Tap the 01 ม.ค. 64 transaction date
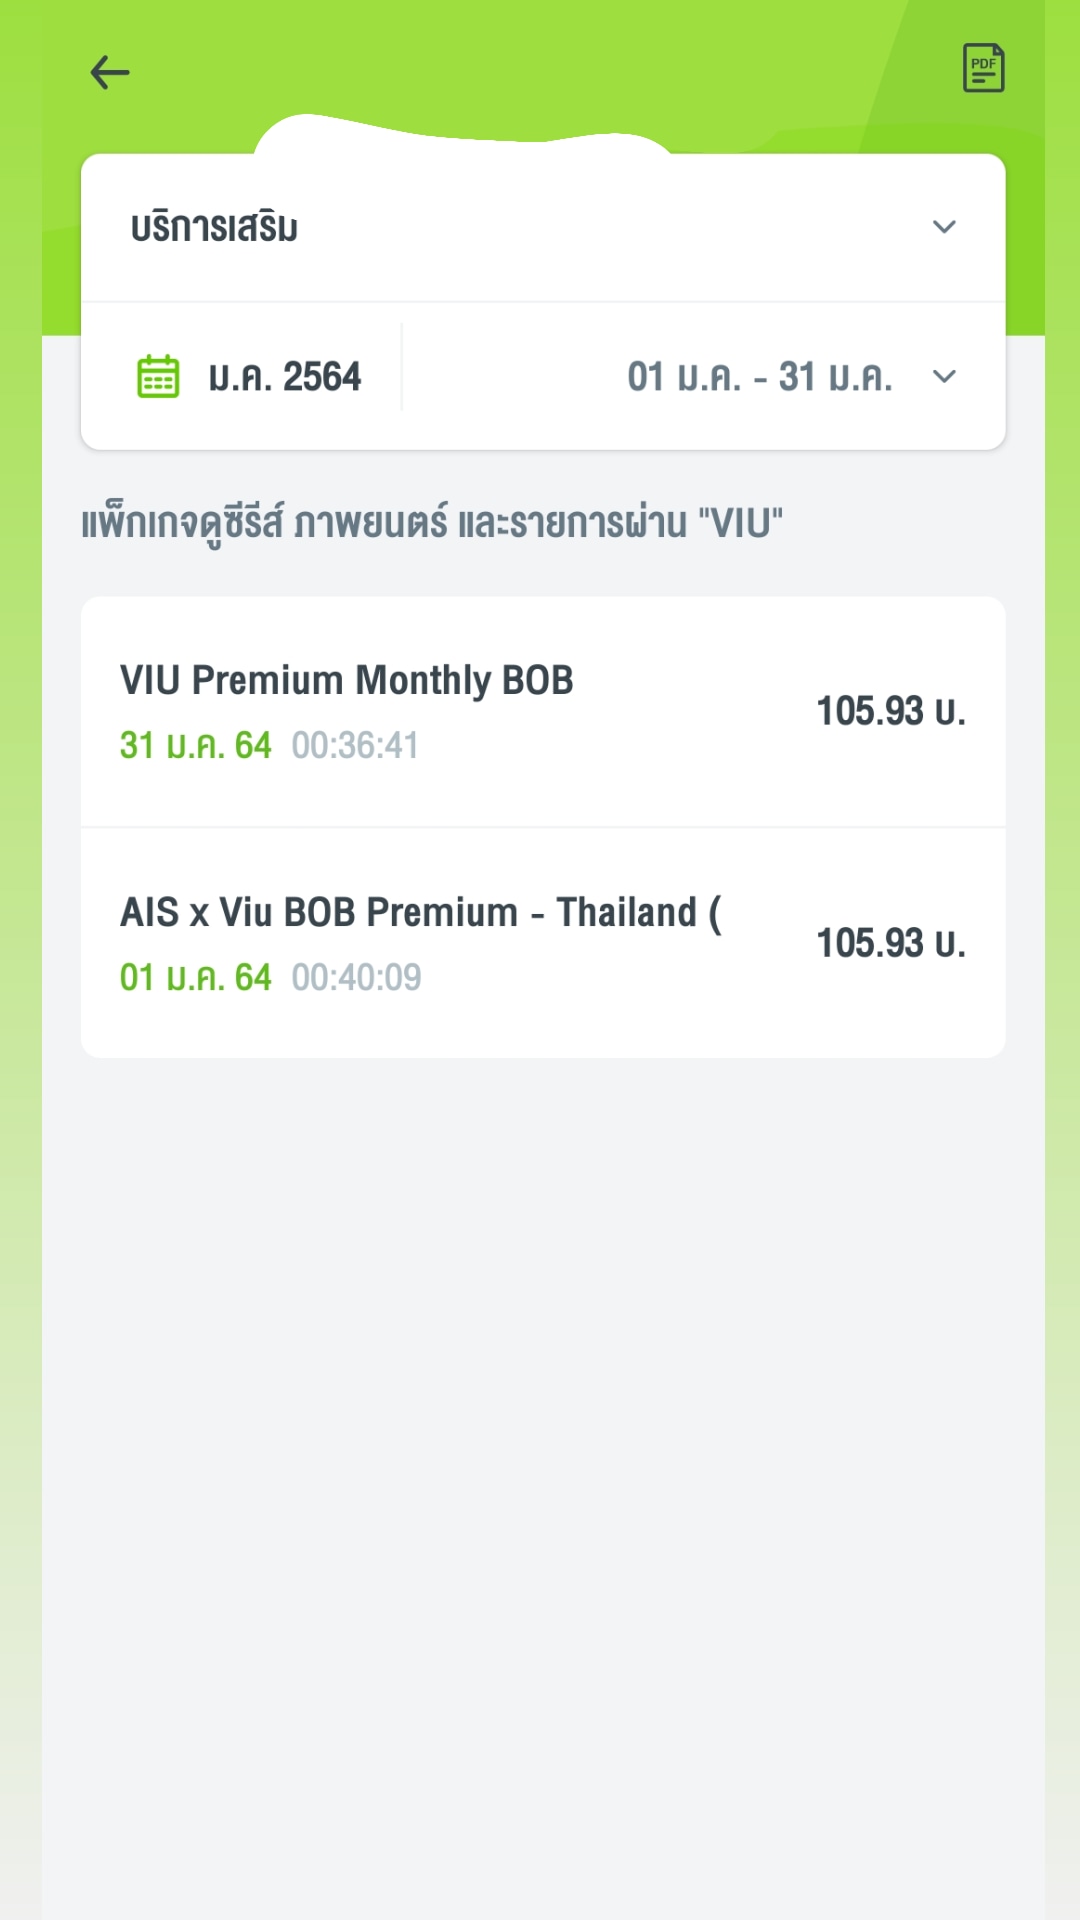 coord(196,977)
